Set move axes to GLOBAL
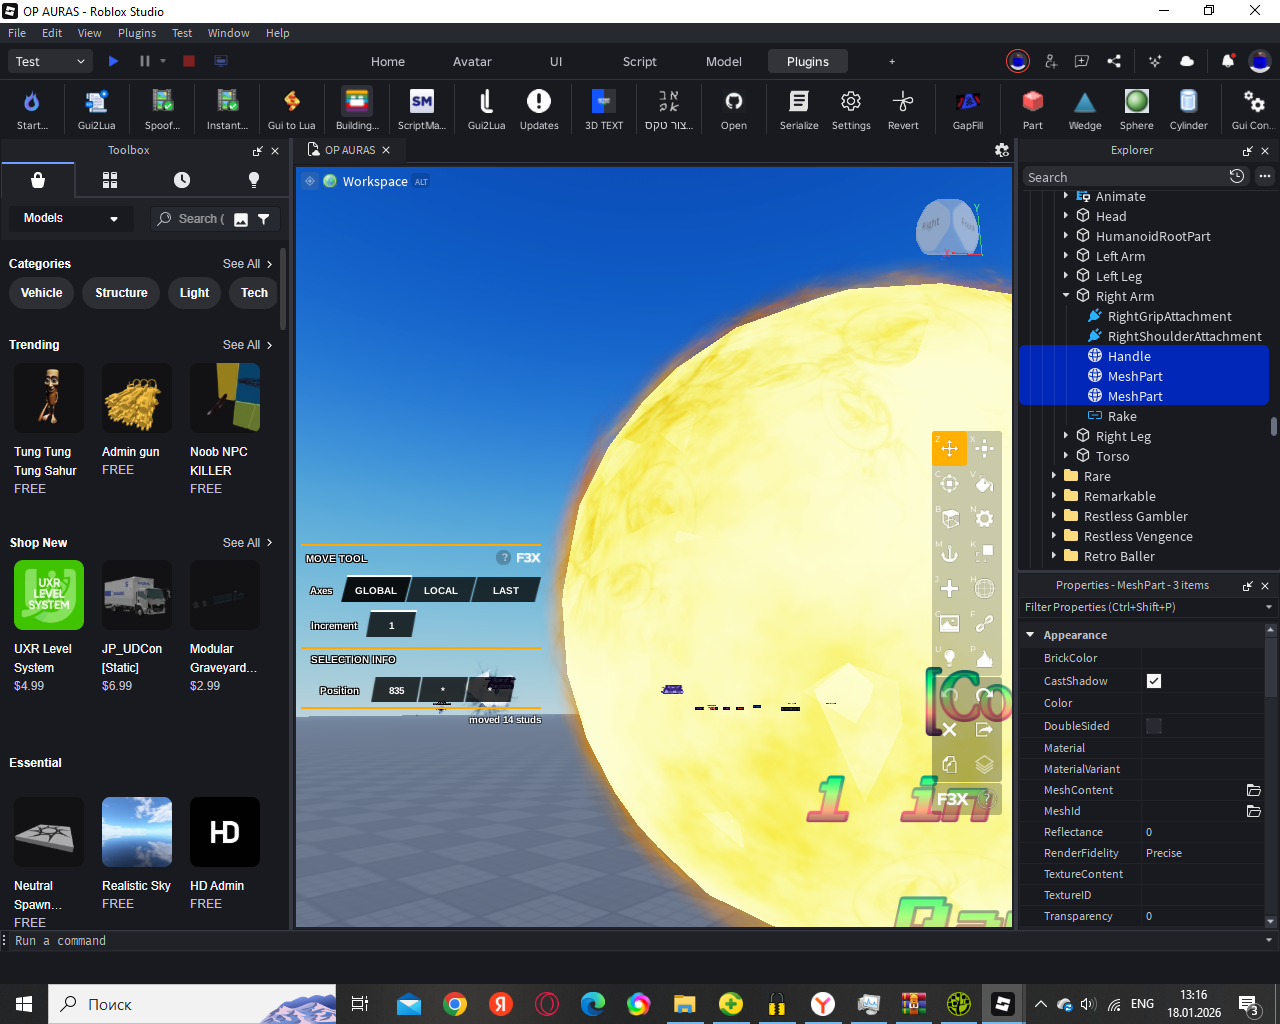1280x1024 pixels. pyautogui.click(x=376, y=590)
